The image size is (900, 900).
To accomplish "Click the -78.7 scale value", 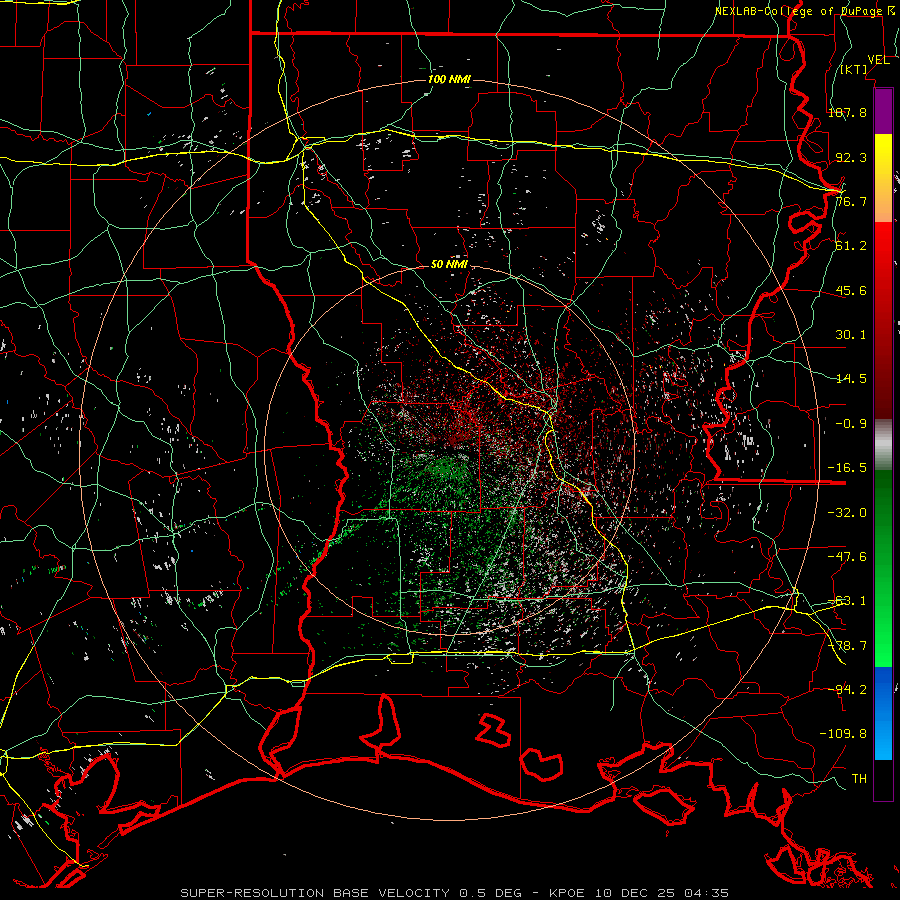I will pos(847,646).
